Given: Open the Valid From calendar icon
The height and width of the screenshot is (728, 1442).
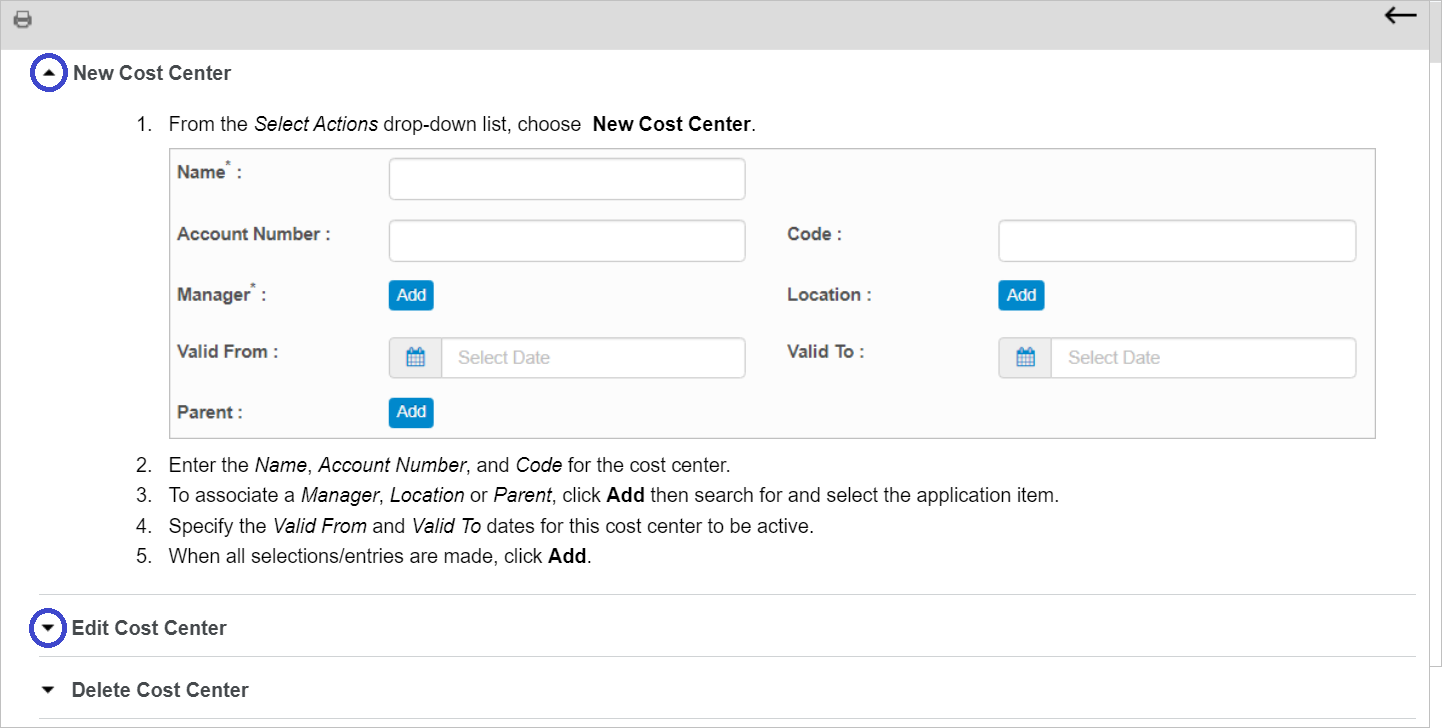Looking at the screenshot, I should click(x=416, y=358).
